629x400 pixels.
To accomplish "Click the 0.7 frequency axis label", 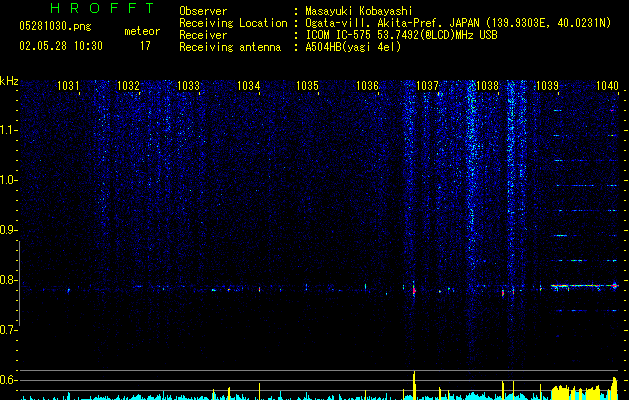I will coord(8,330).
